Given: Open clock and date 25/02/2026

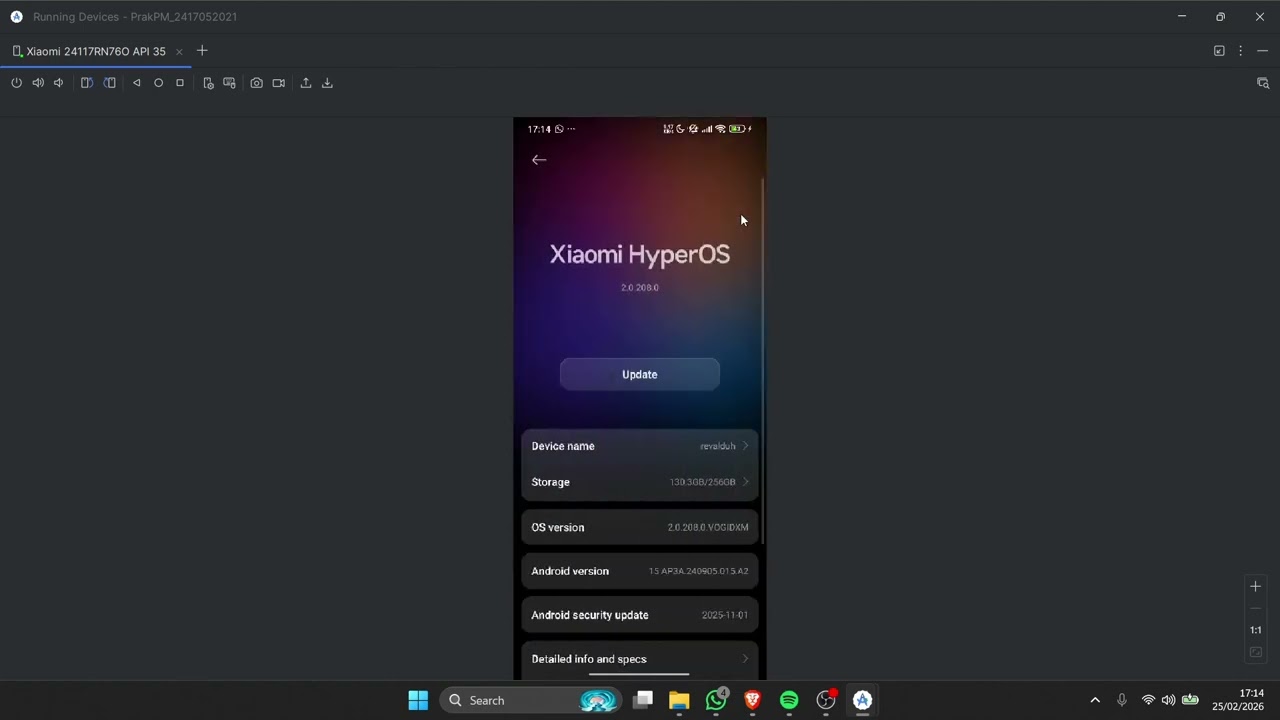Looking at the screenshot, I should tap(1238, 700).
